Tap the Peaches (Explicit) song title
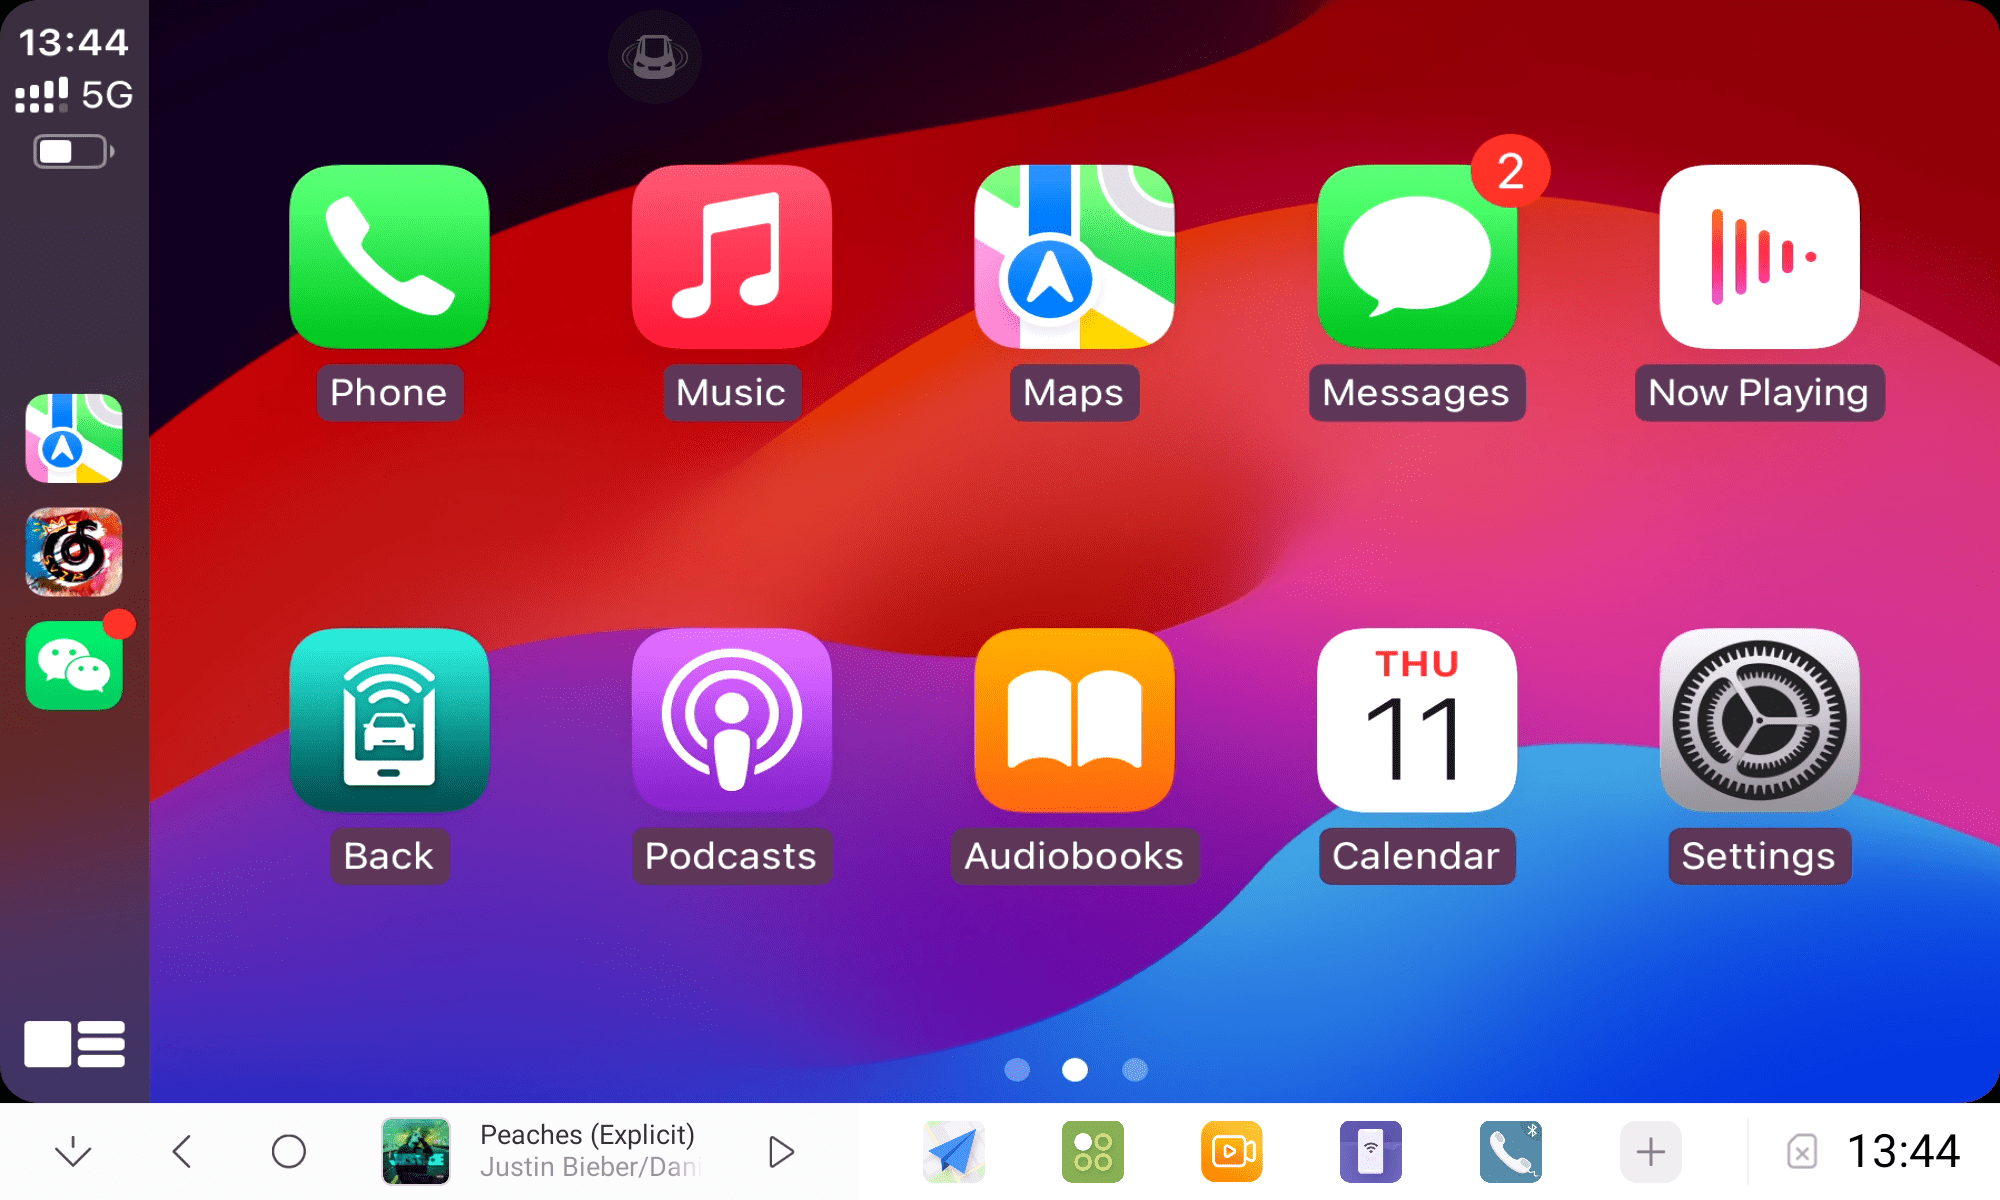 (x=587, y=1135)
